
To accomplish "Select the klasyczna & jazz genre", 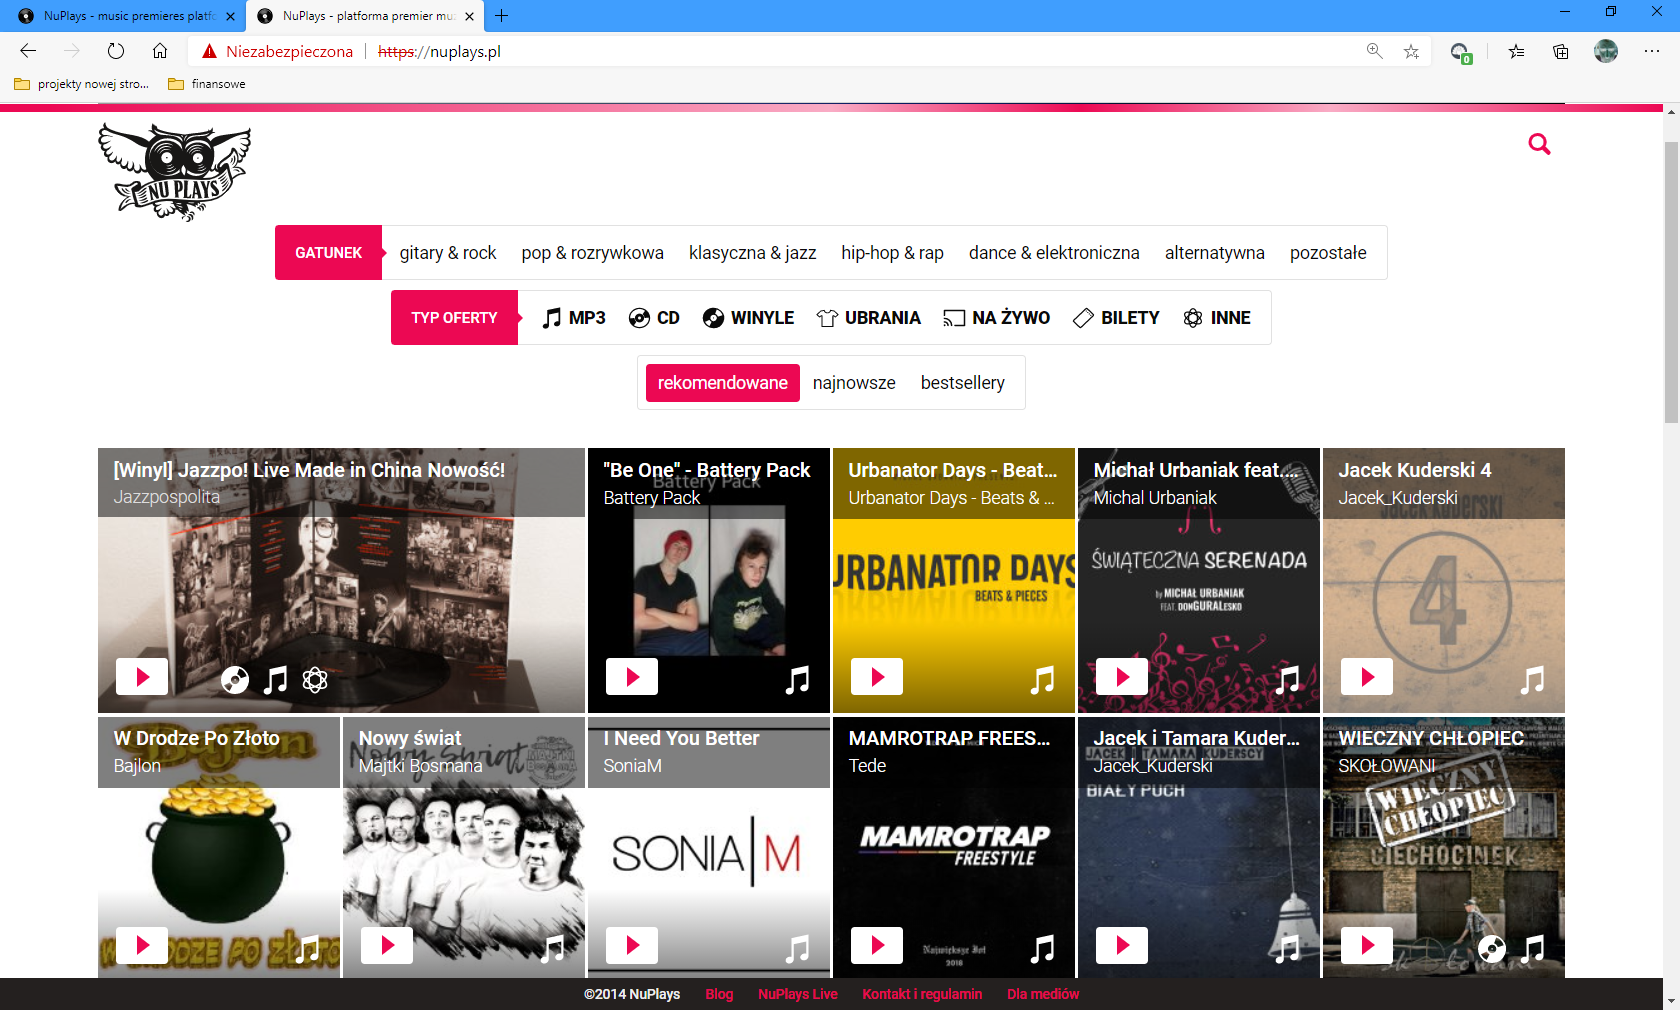I will pyautogui.click(x=752, y=253).
